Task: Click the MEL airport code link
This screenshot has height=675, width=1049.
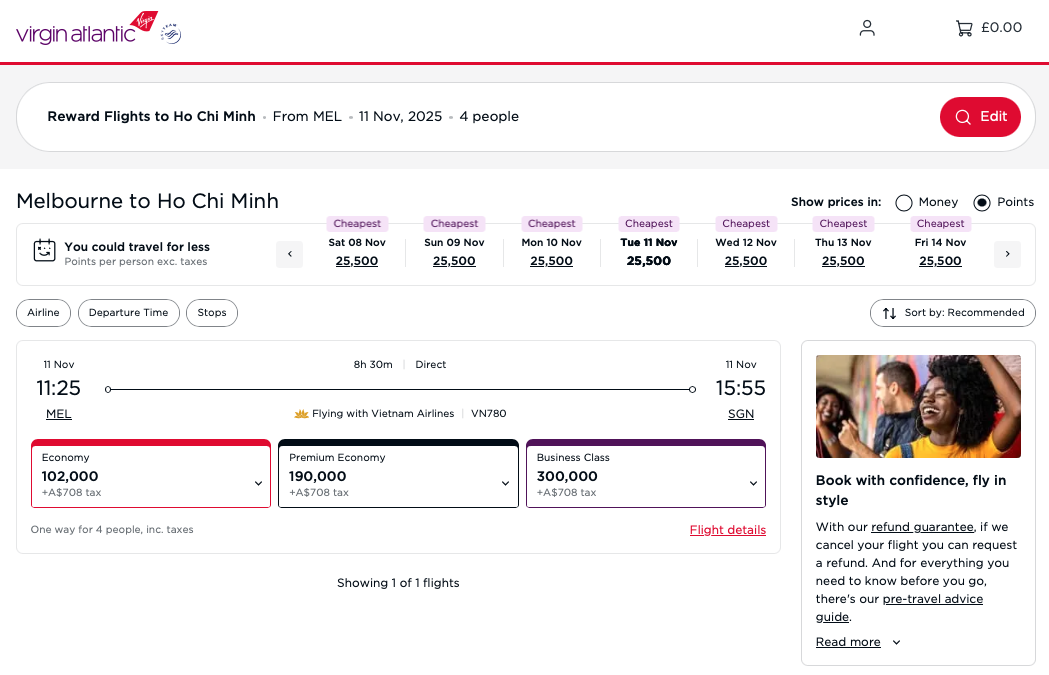Action: (59, 414)
